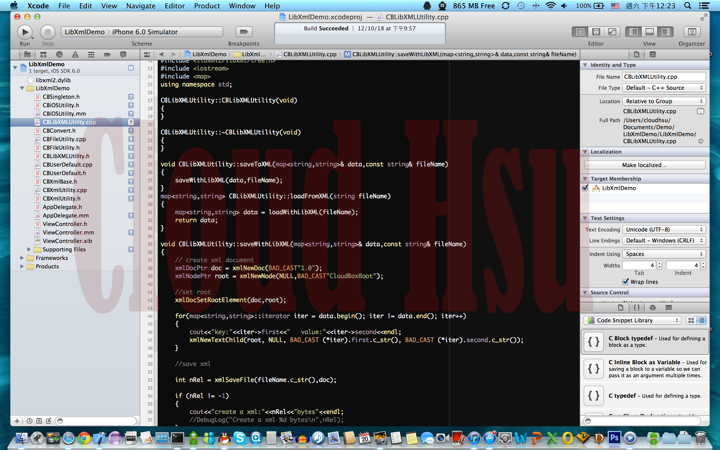Image resolution: width=720 pixels, height=450 pixels.
Task: Toggle Breakpoints button in toolbar
Action: pyautogui.click(x=244, y=32)
